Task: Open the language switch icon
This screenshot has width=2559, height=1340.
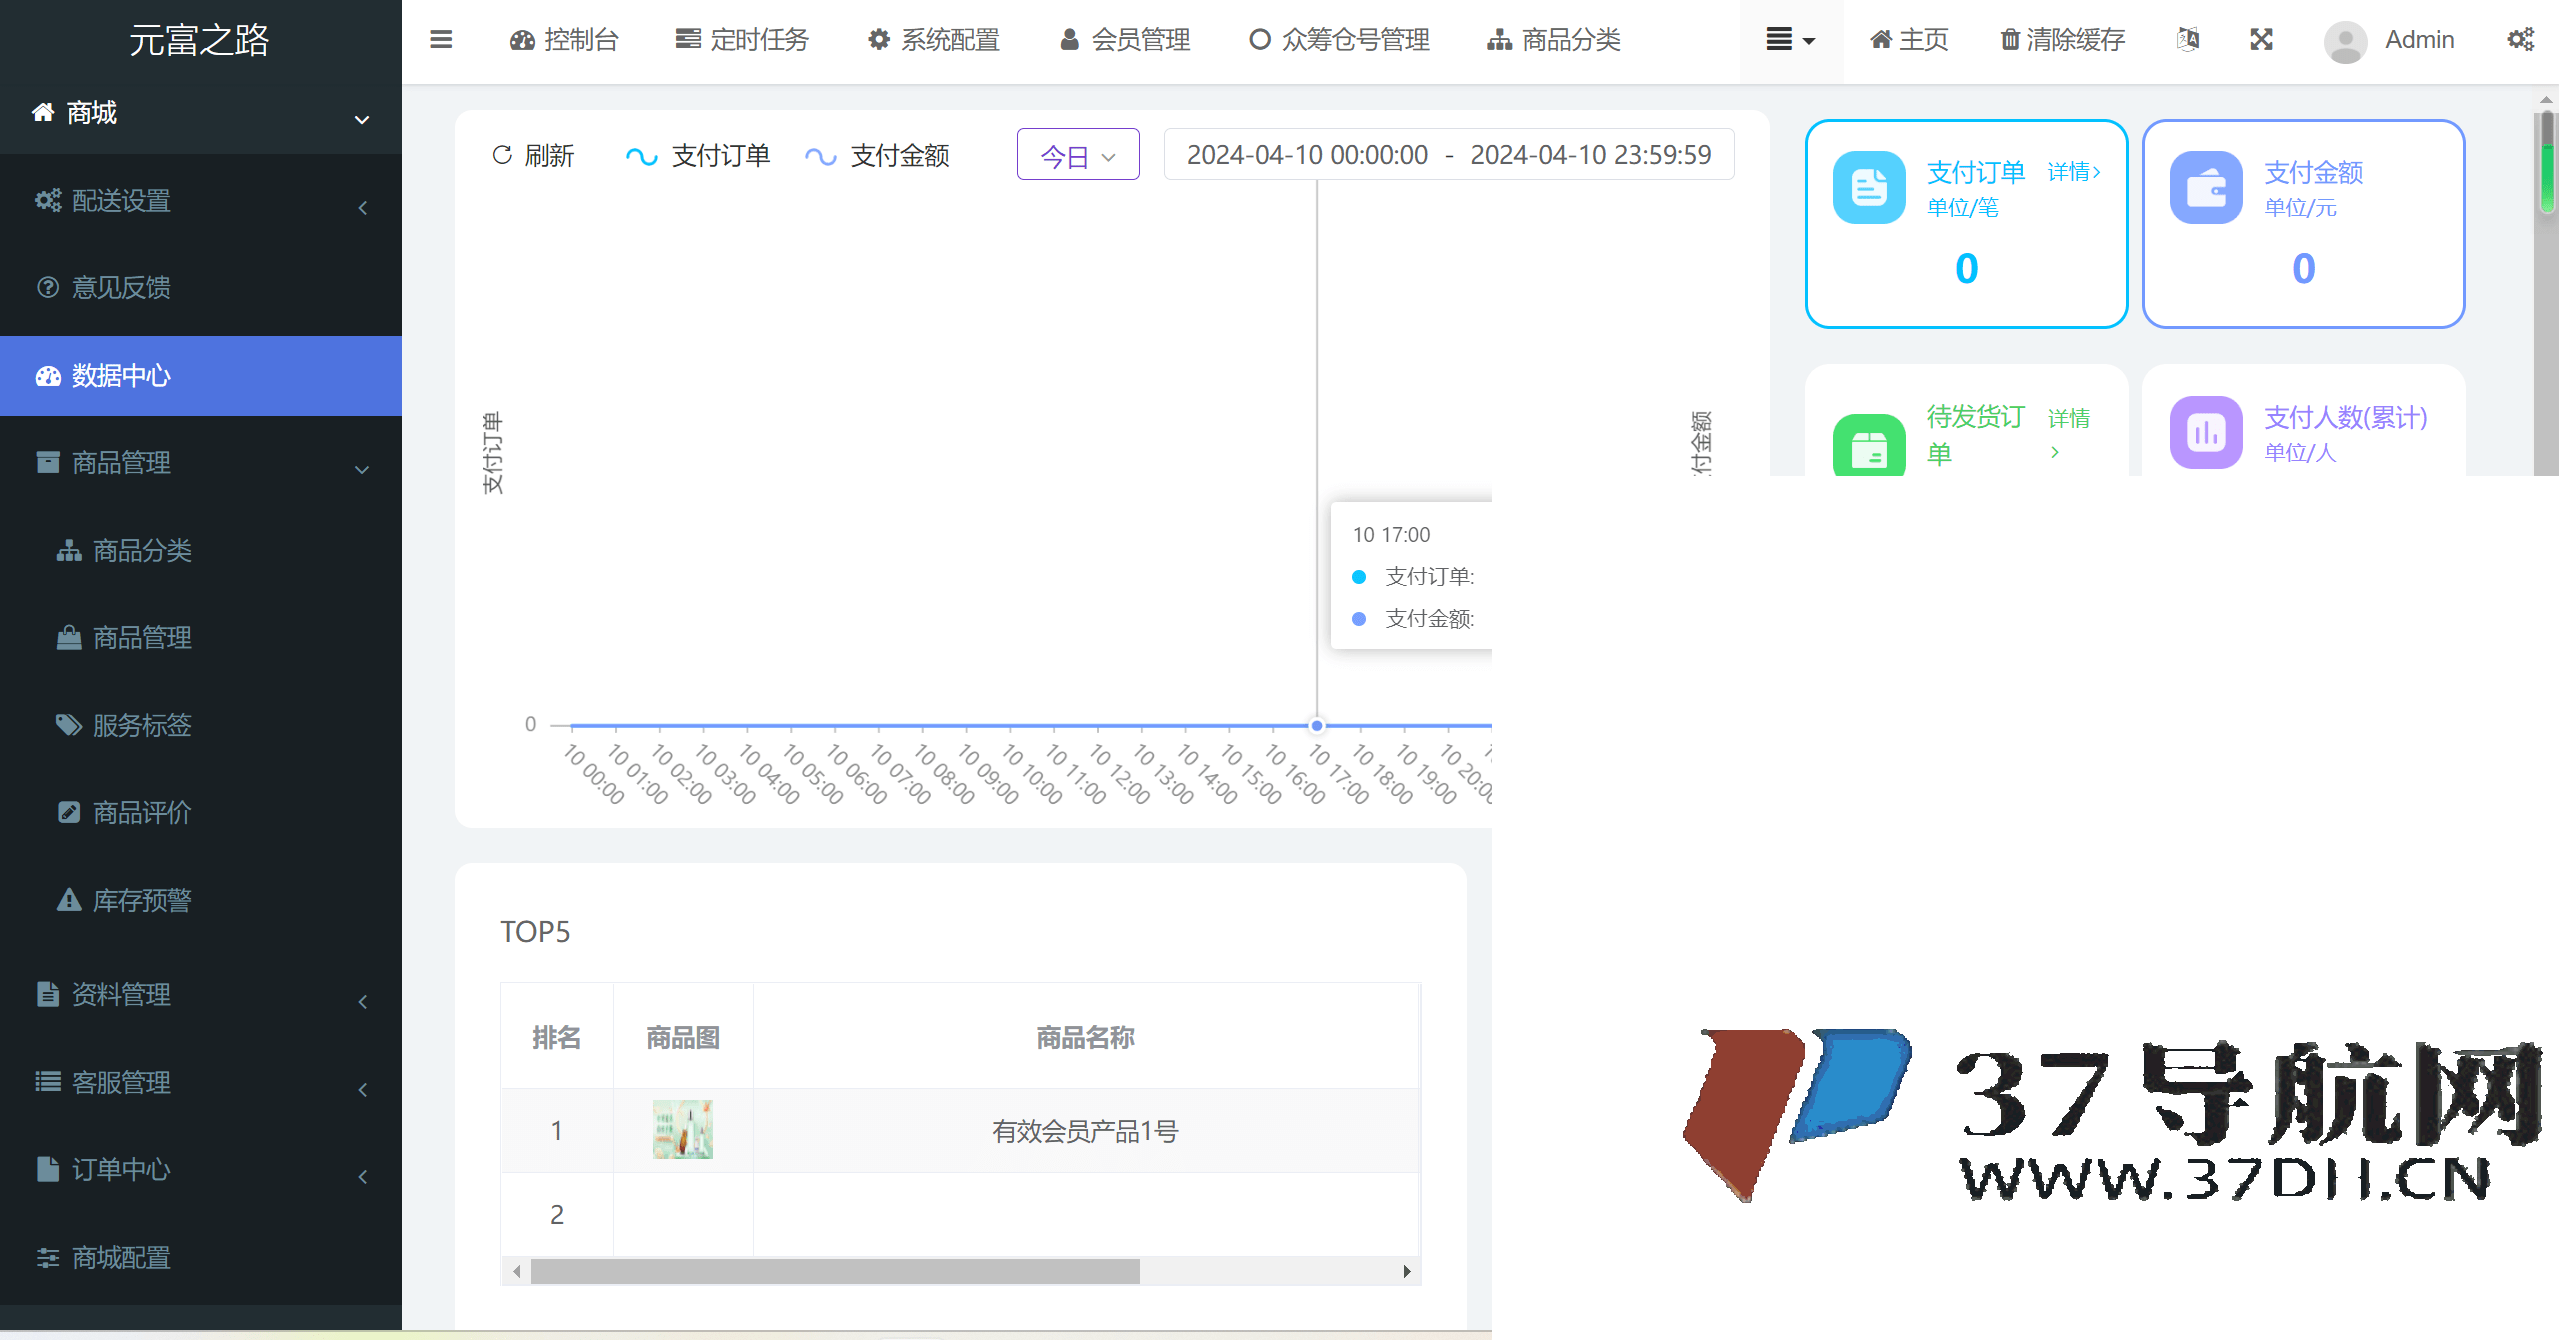Action: (x=2187, y=40)
